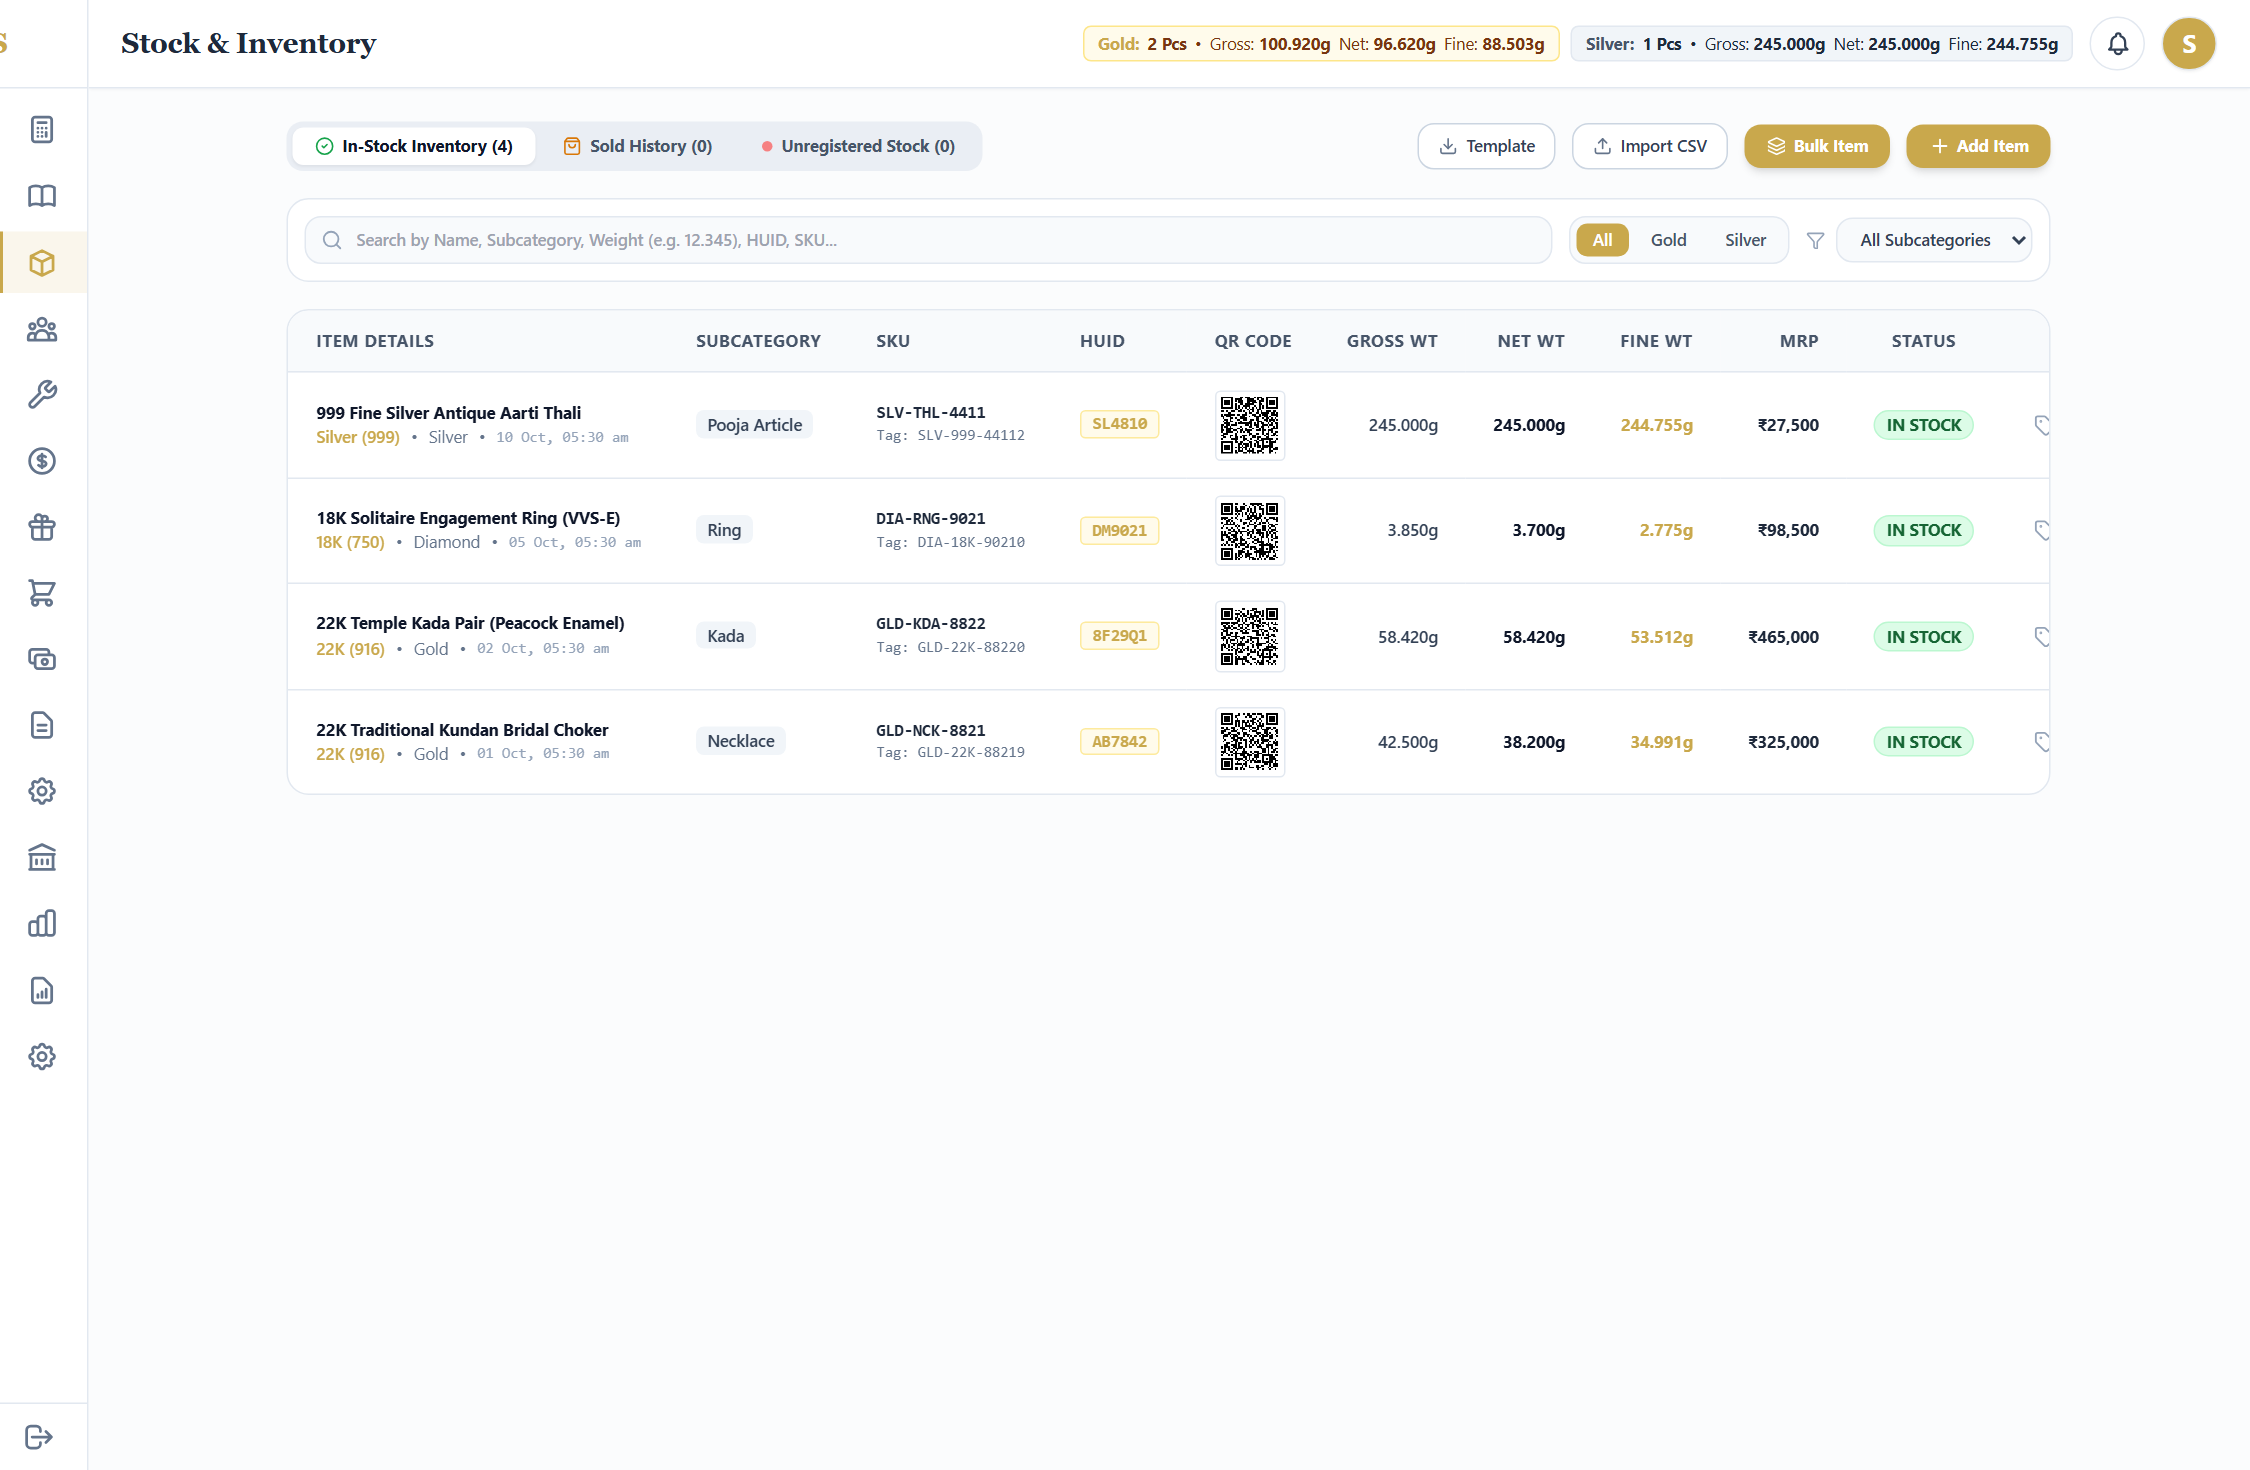Open the gift box sidebar icon

point(42,527)
